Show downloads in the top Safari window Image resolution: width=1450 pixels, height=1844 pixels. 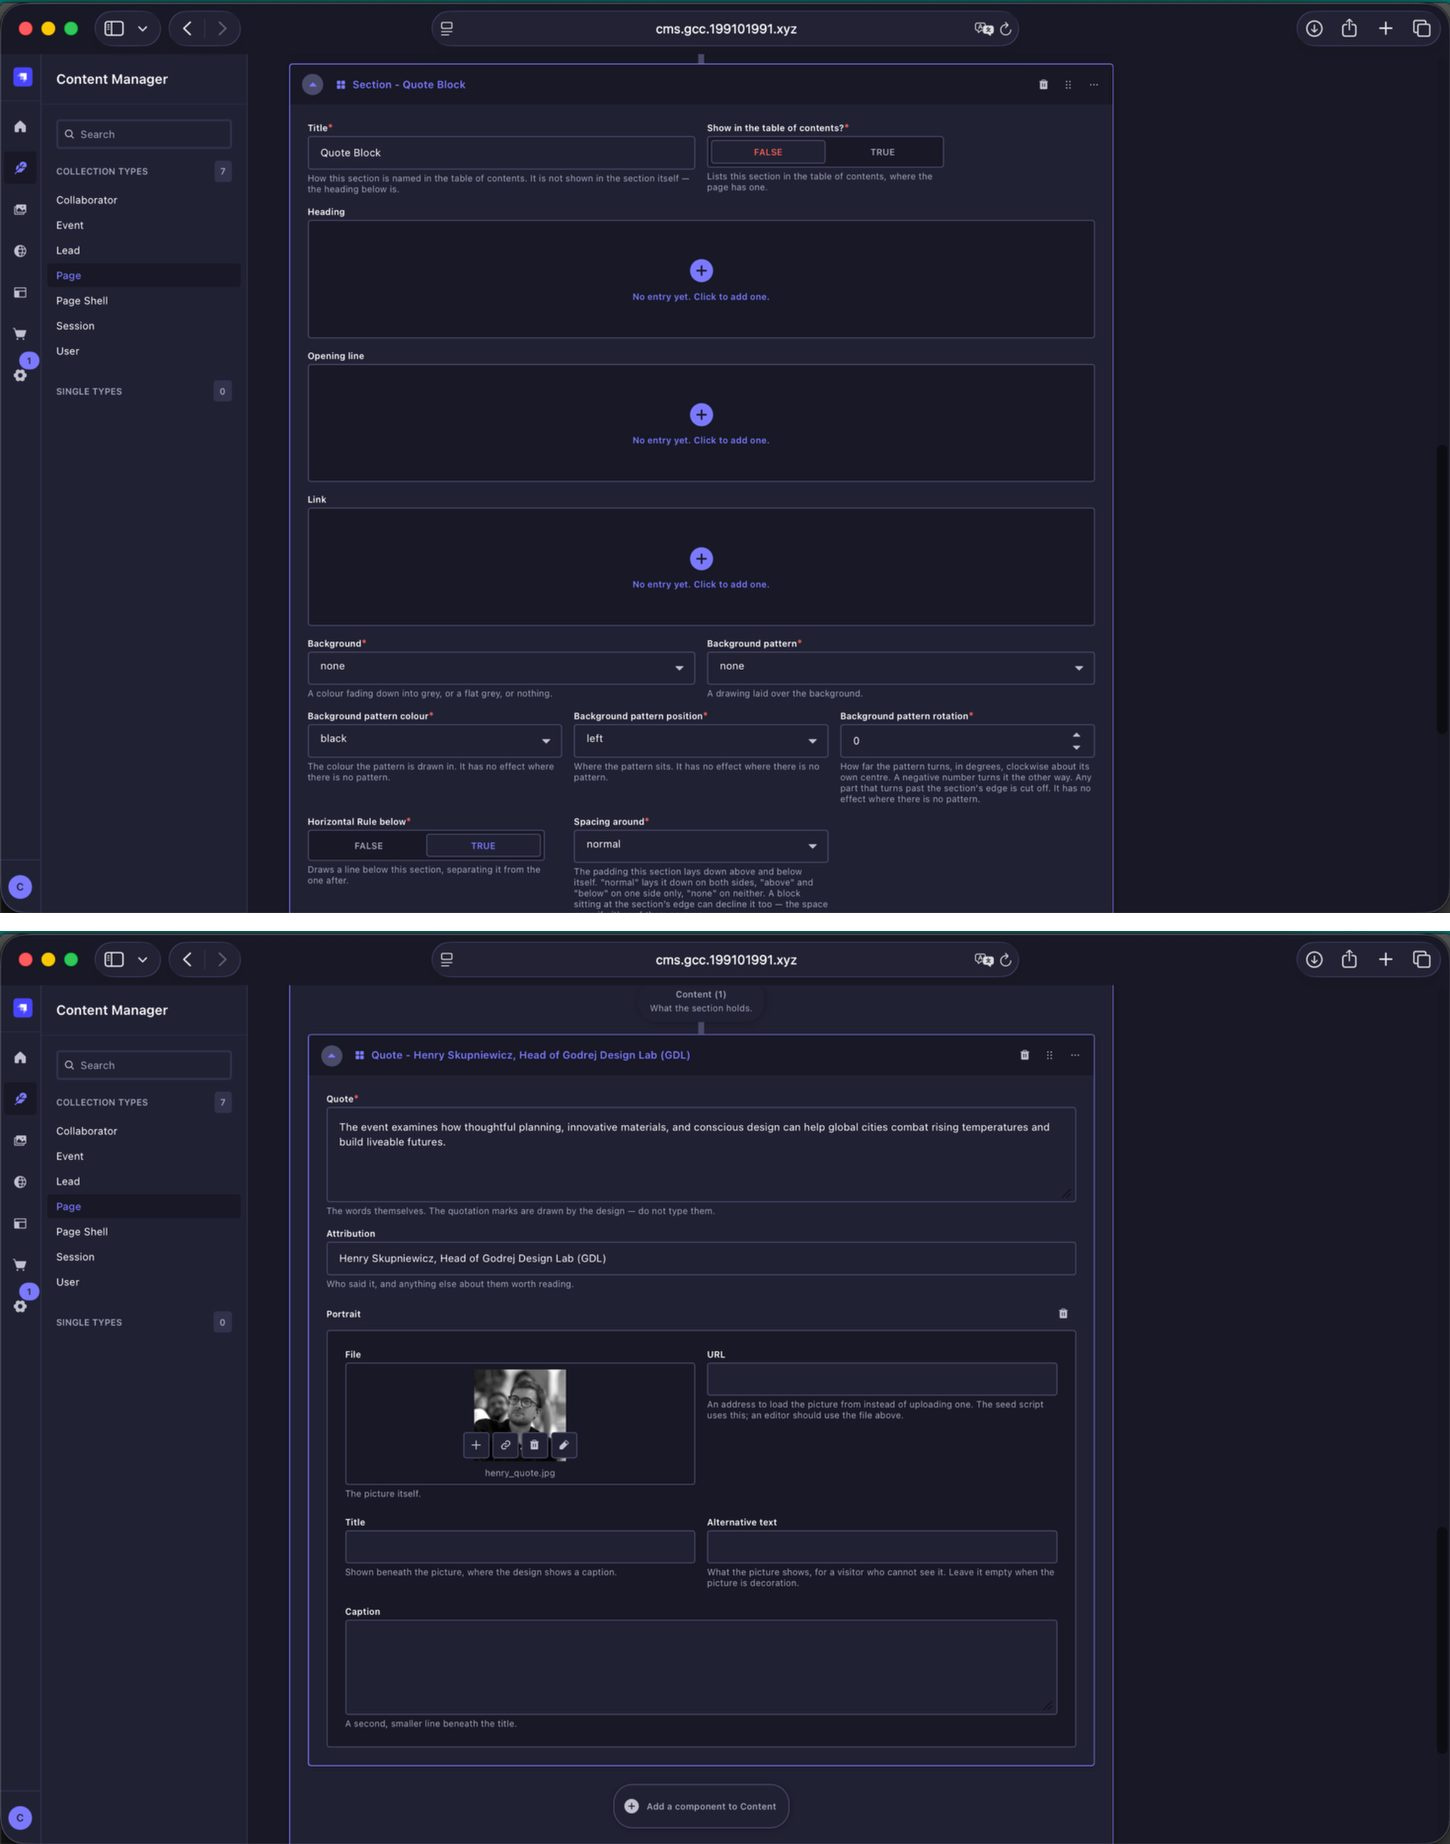click(1314, 29)
